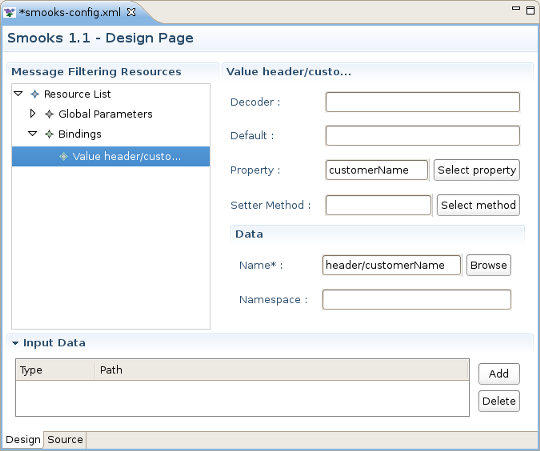Screen dimensions: 540x451
Task: Collapse the Input Data section
Action: click(x=15, y=343)
